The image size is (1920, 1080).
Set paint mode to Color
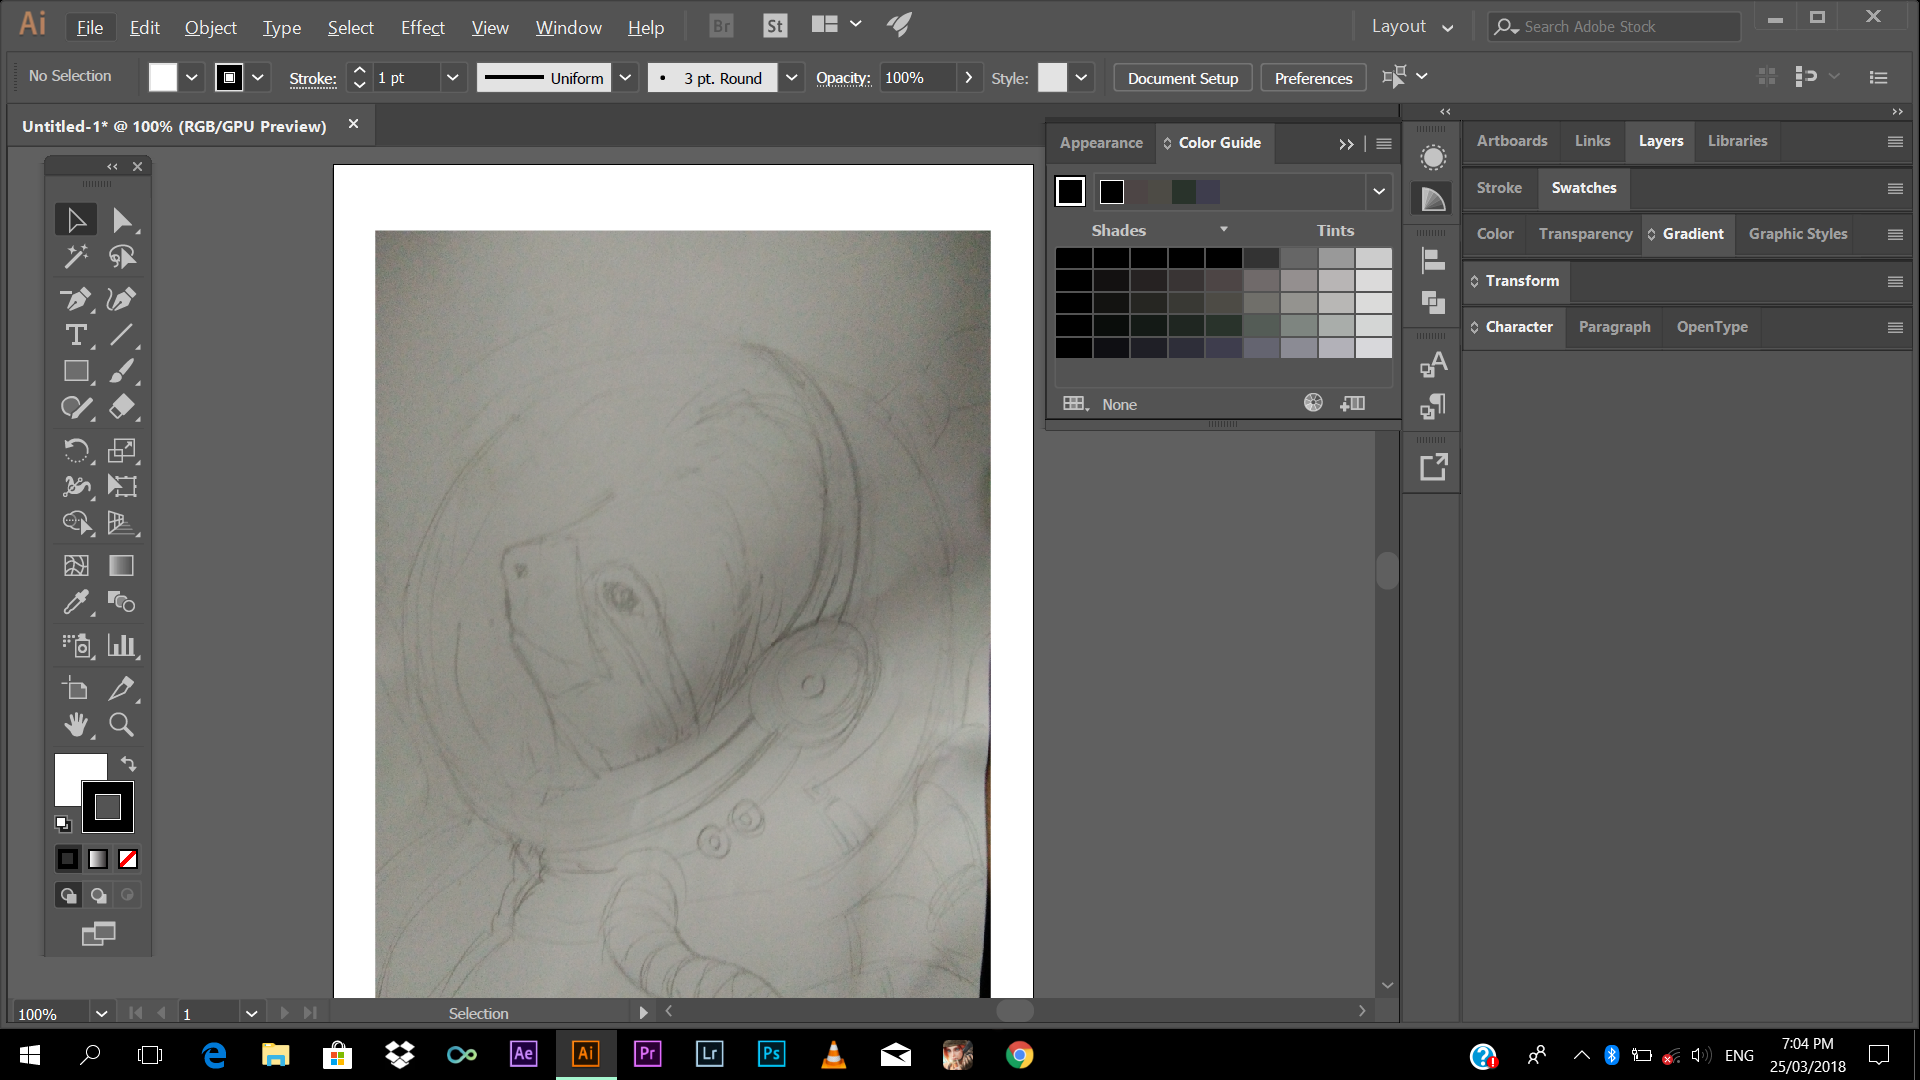pos(68,859)
